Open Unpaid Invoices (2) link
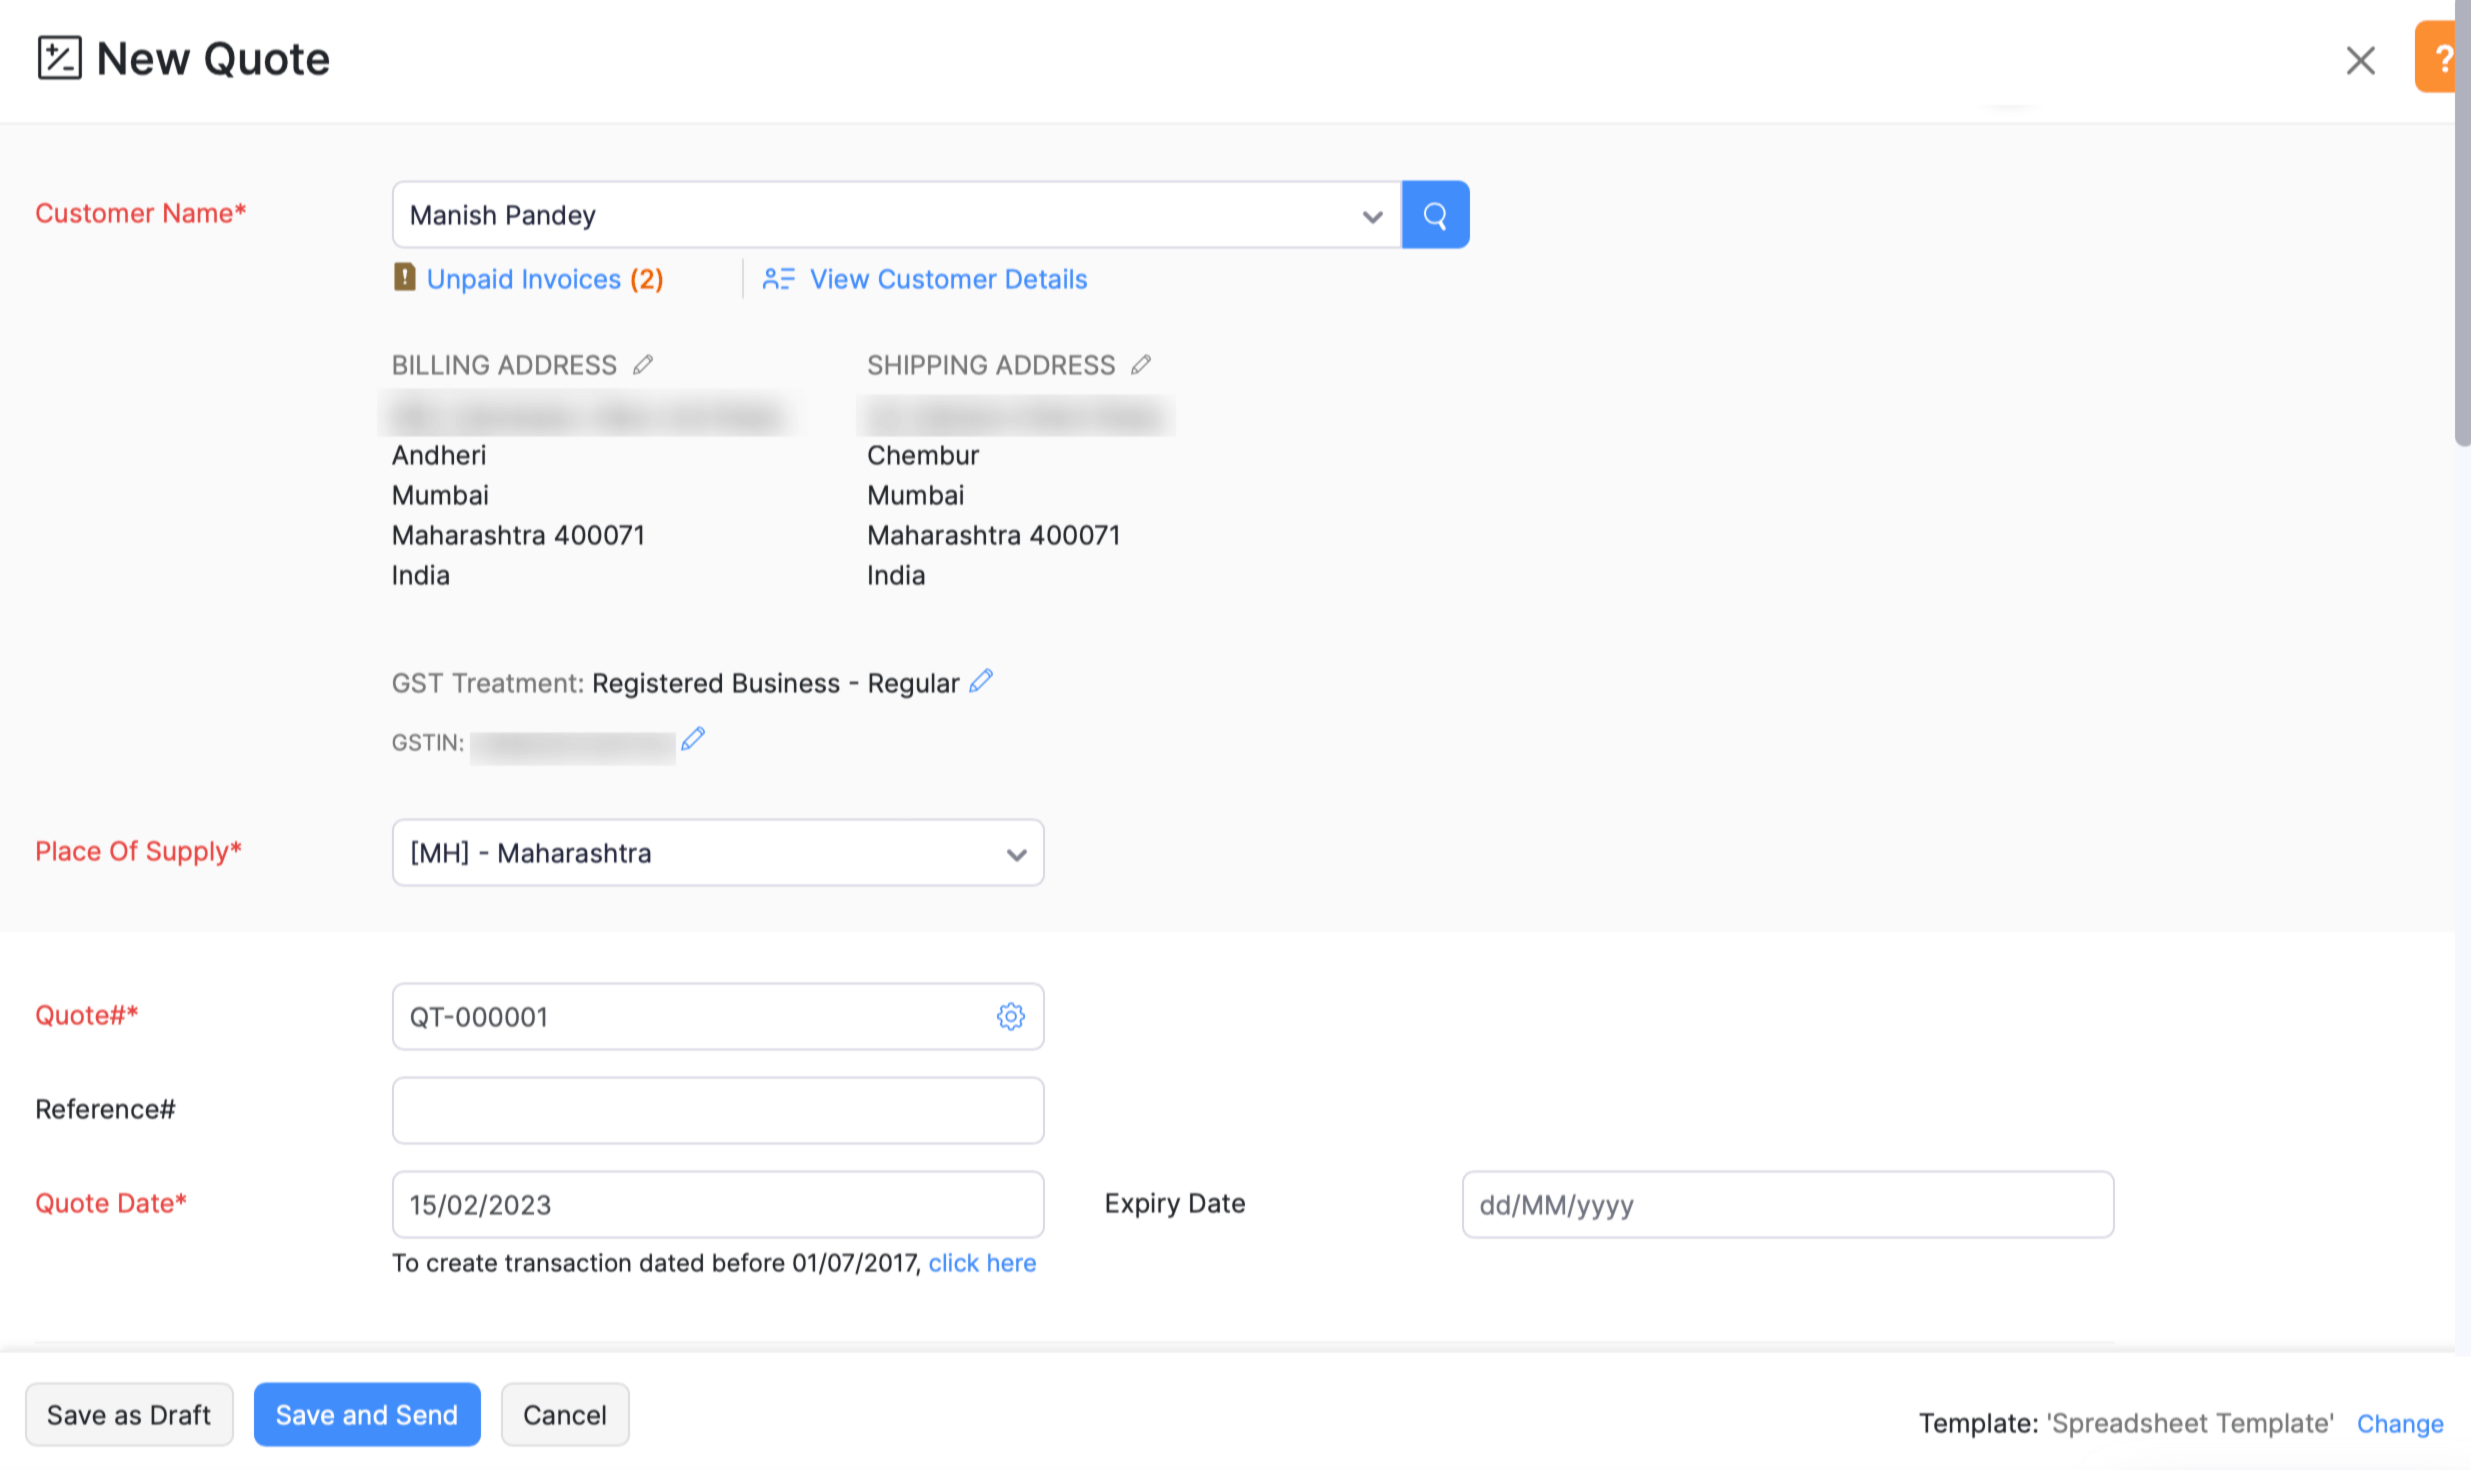The image size is (2471, 1470). click(x=544, y=279)
